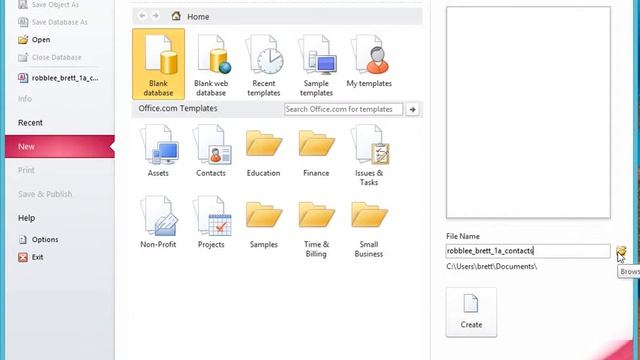Click the template preview pane
The image size is (640, 360).
tap(528, 112)
